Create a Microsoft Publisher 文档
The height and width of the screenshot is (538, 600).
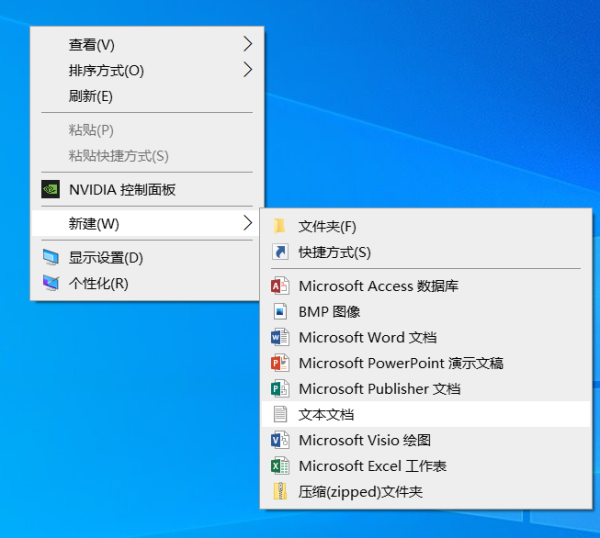click(426, 388)
